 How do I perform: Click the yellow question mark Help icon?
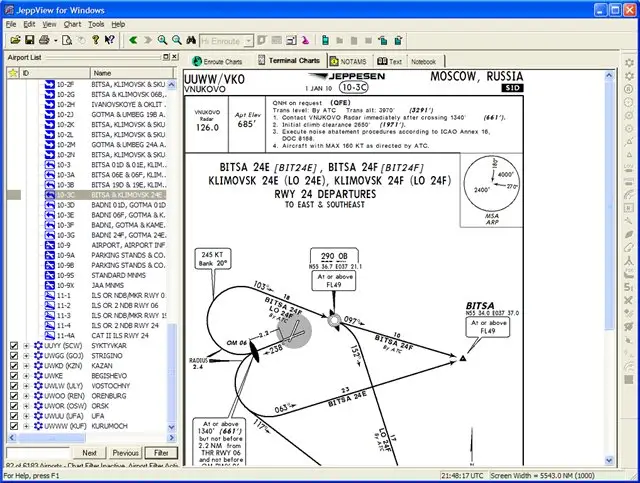96,40
